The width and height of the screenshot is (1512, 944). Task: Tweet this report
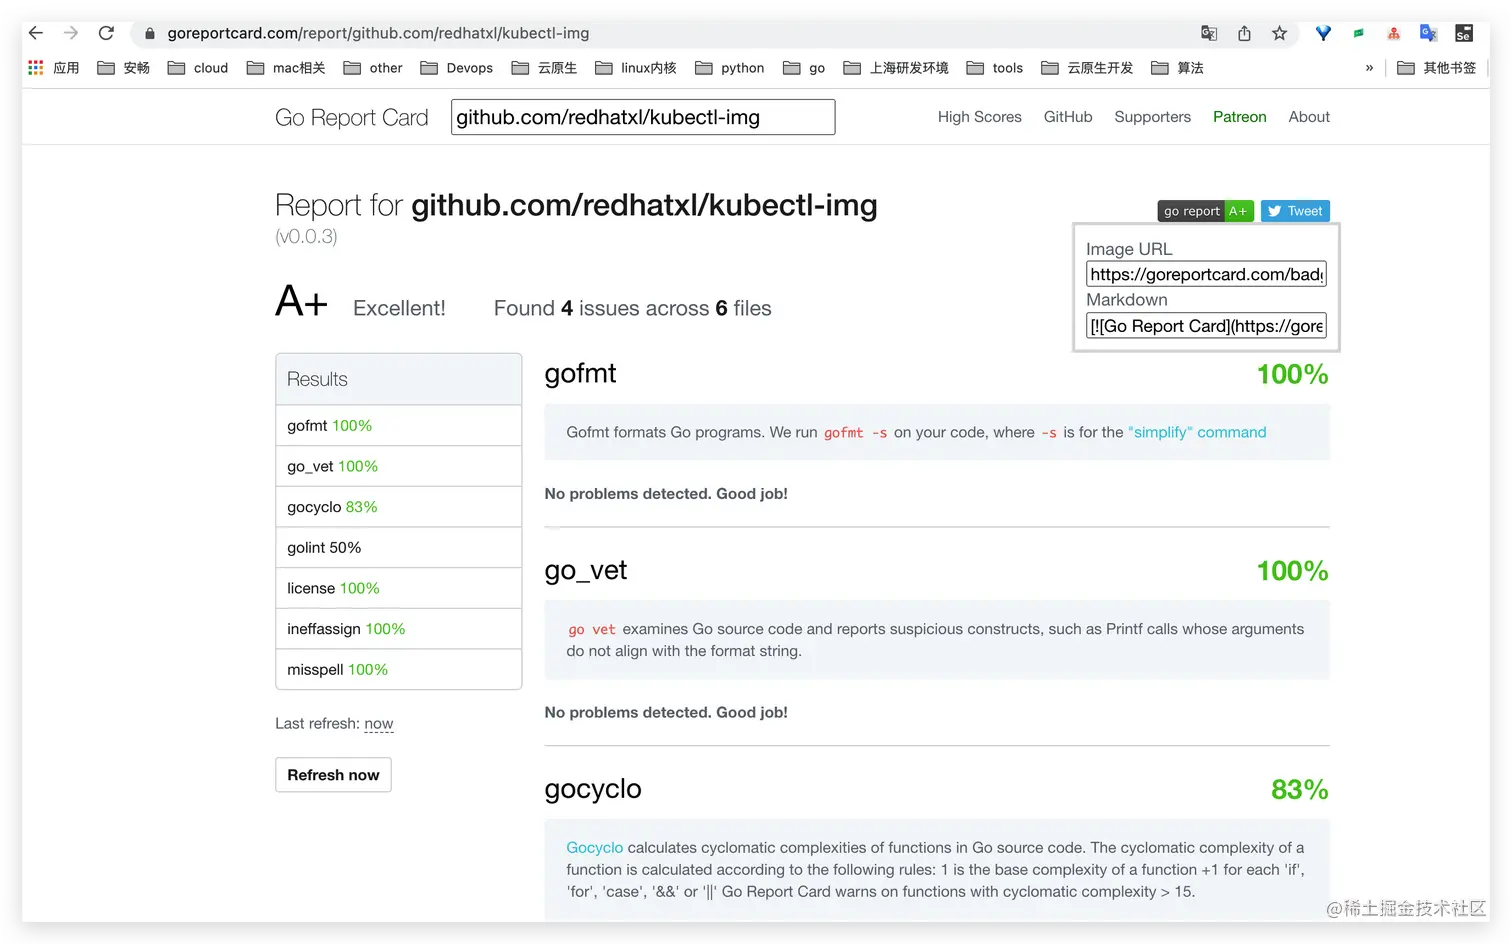1295,211
